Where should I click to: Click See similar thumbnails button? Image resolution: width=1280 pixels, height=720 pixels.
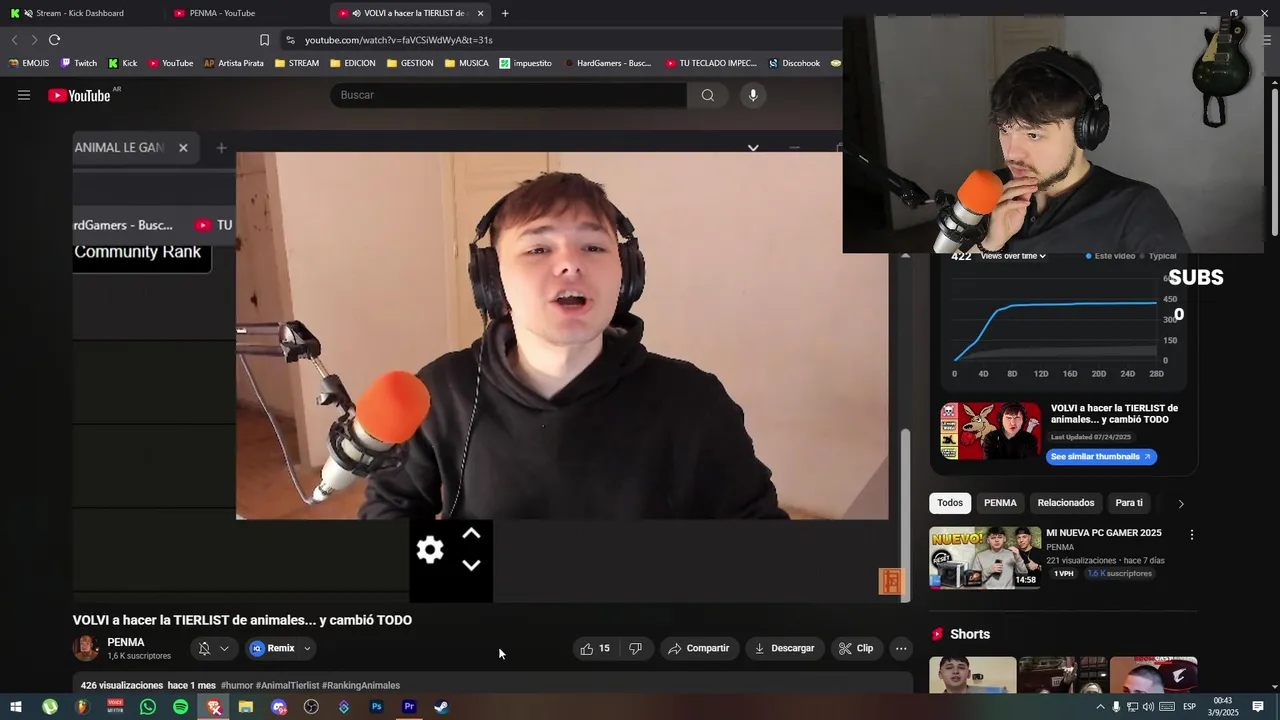tap(1101, 457)
